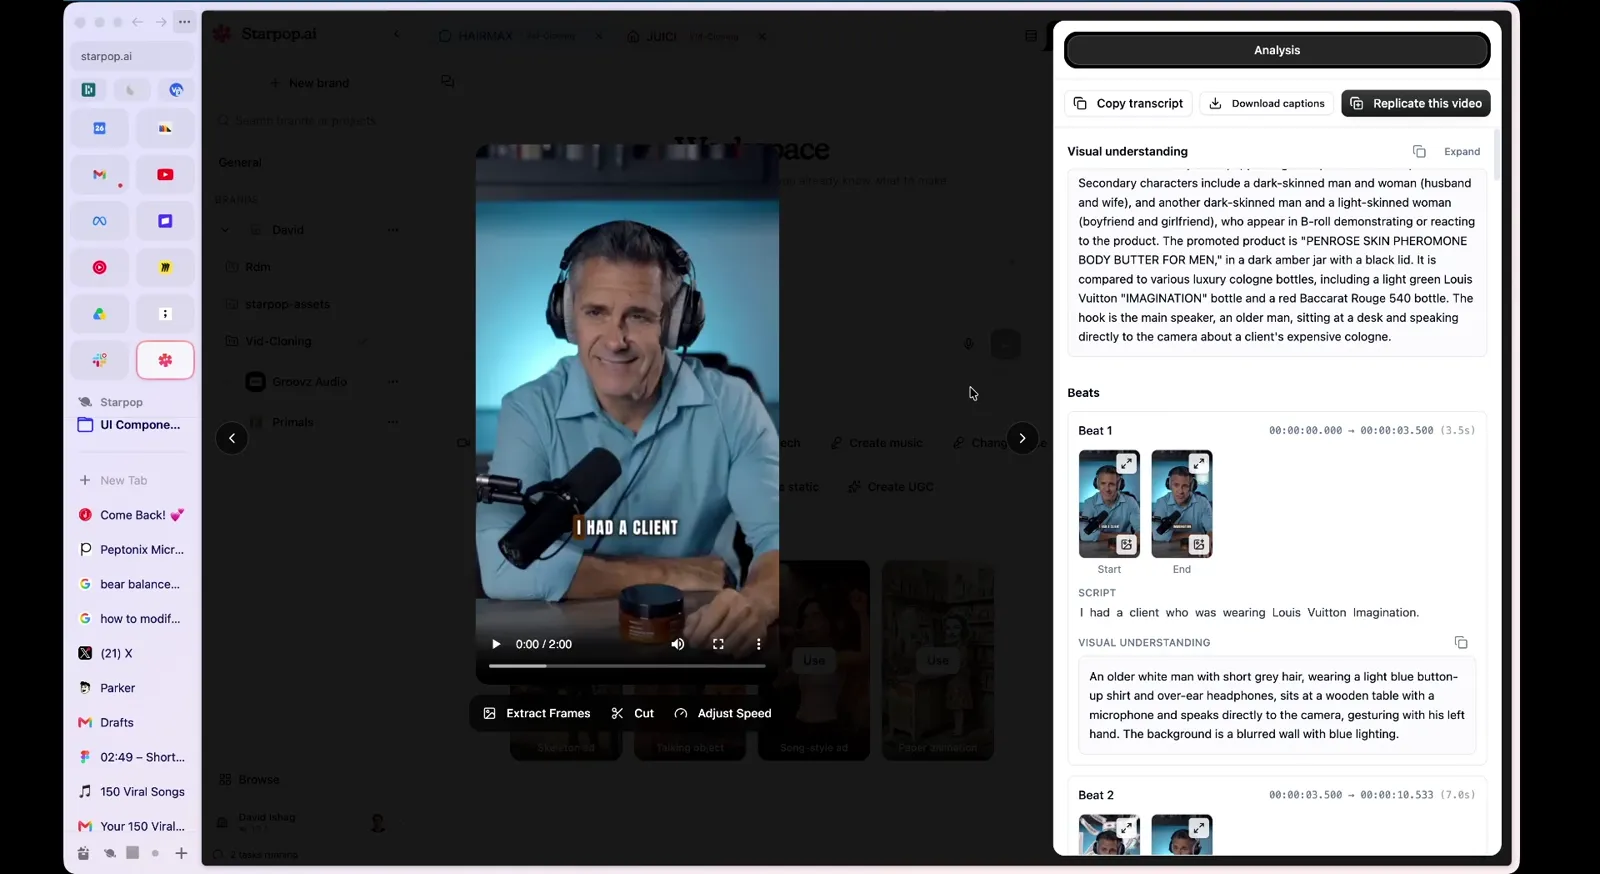
Task: Open the video player more options menu
Action: pos(758,644)
